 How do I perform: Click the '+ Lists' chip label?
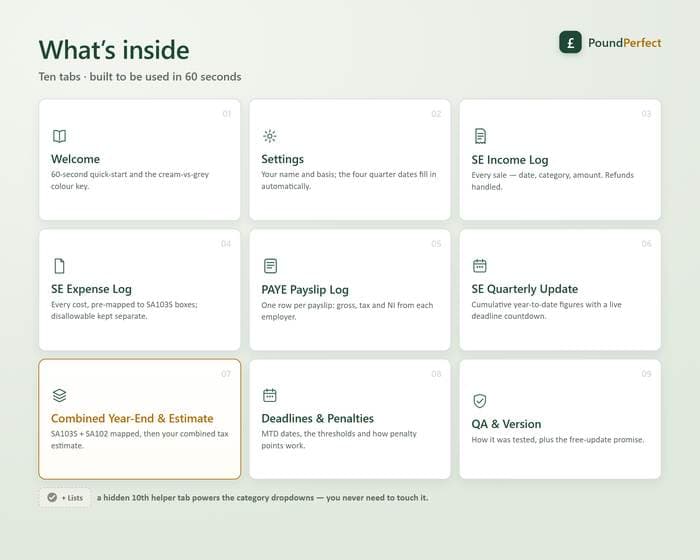[72, 497]
